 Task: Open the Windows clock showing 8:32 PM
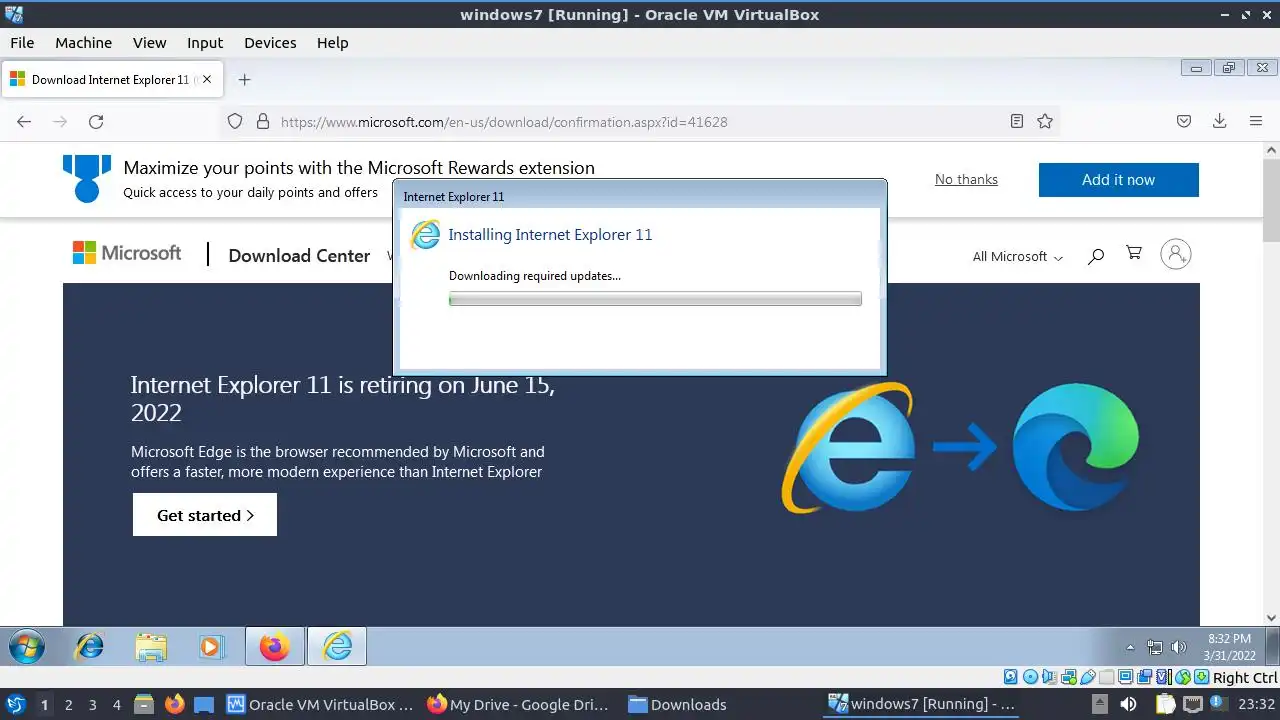click(x=1229, y=647)
